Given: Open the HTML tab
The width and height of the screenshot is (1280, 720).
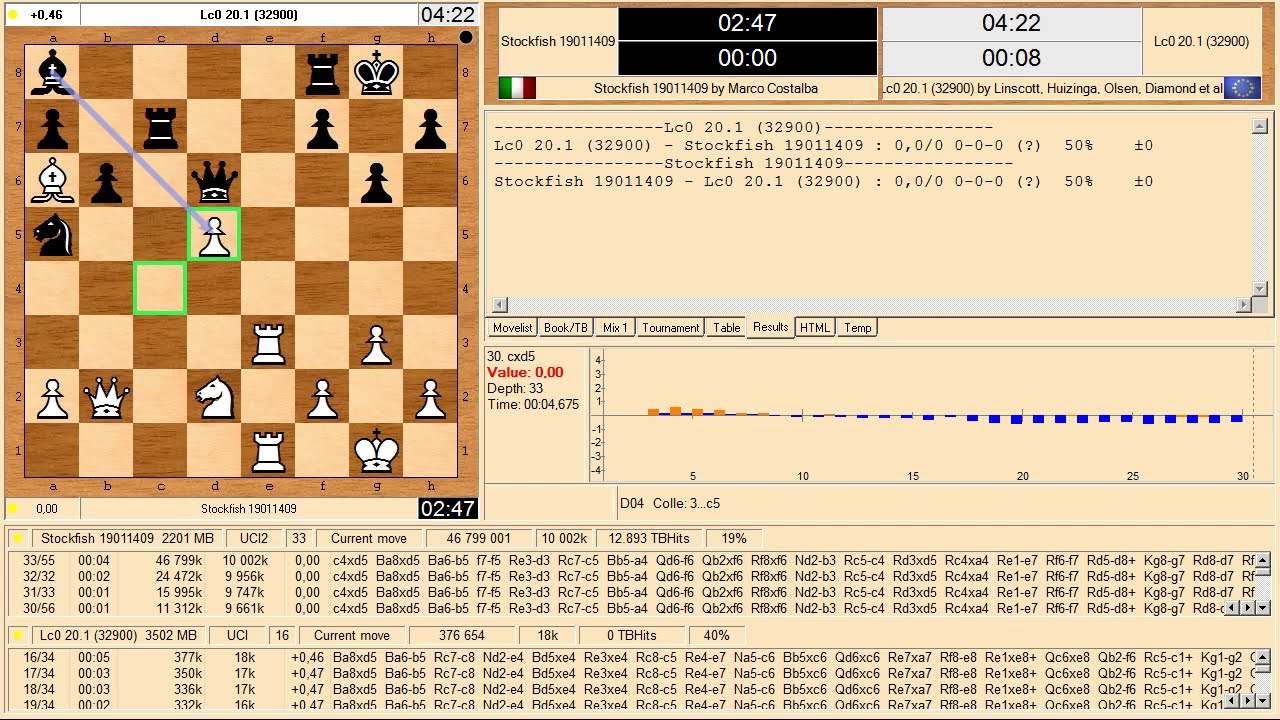Looking at the screenshot, I should click(815, 328).
